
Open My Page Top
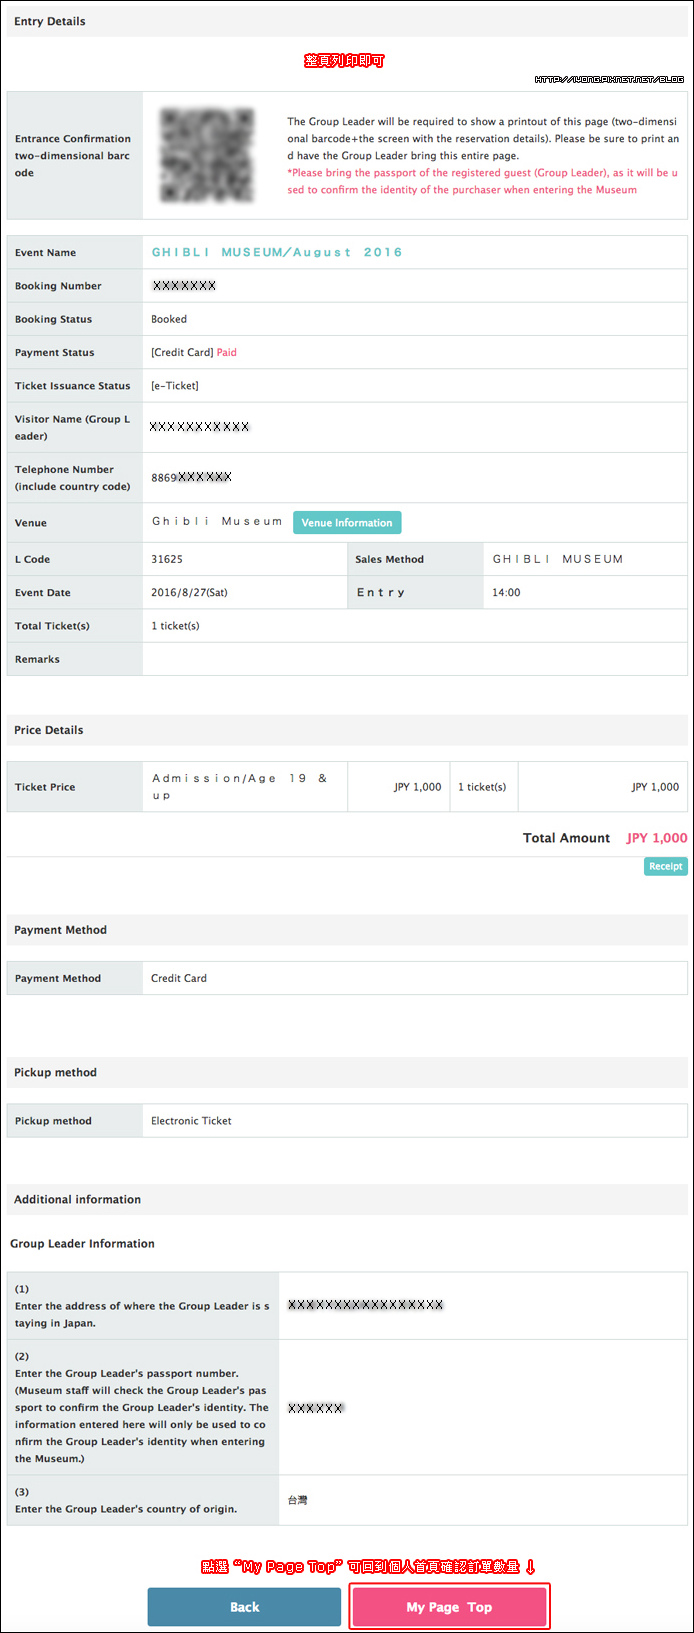pos(449,1607)
